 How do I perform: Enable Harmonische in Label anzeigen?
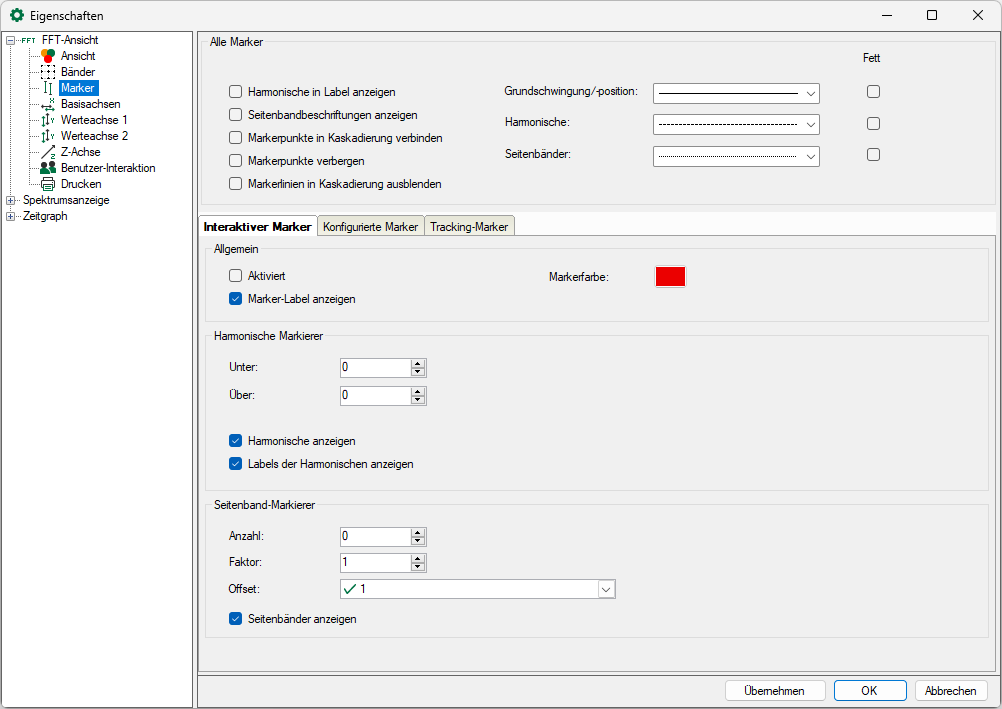click(236, 91)
